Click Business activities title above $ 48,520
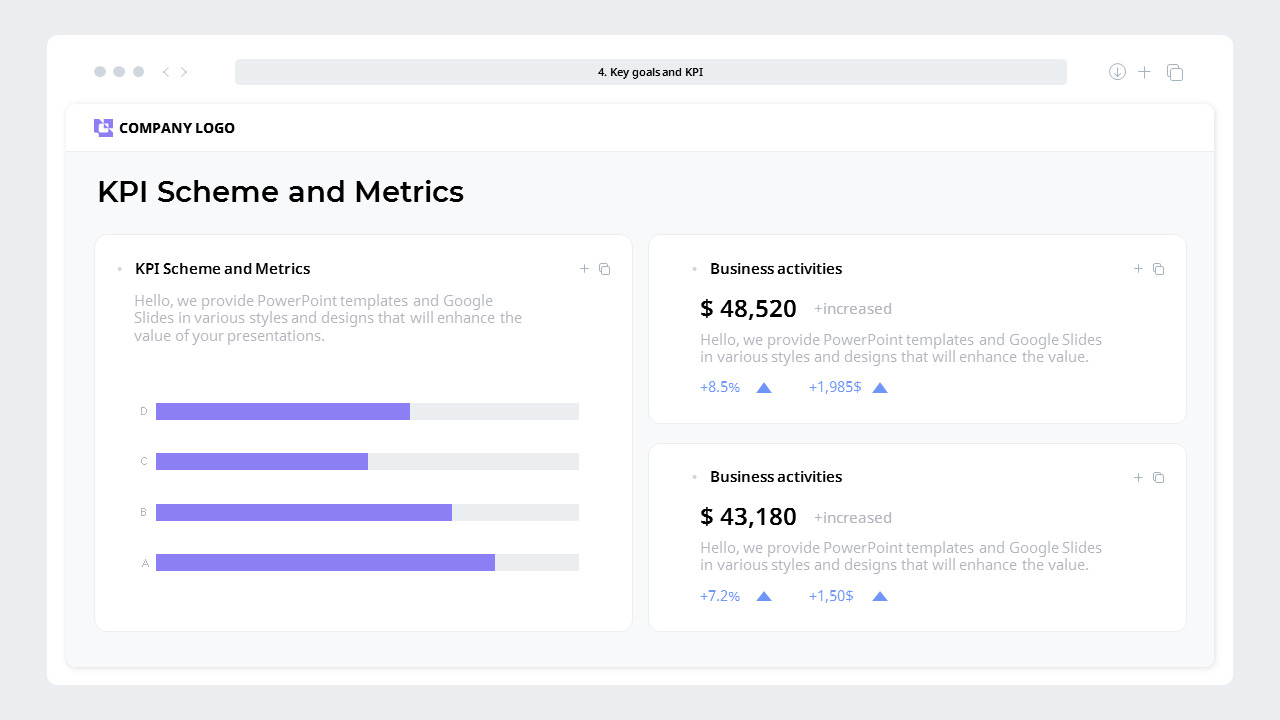The width and height of the screenshot is (1280, 720). click(x=776, y=269)
